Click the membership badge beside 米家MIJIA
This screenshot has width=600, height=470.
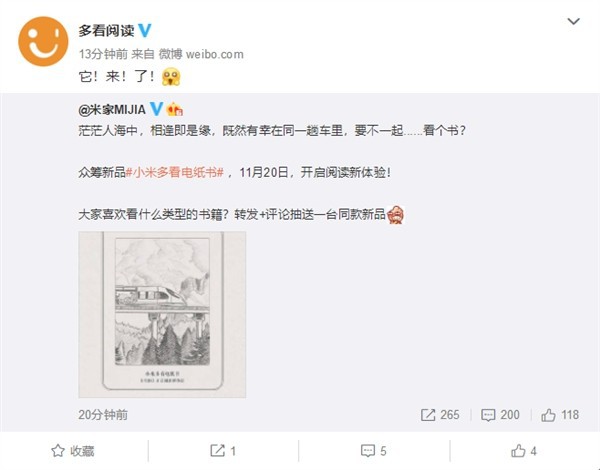(174, 109)
